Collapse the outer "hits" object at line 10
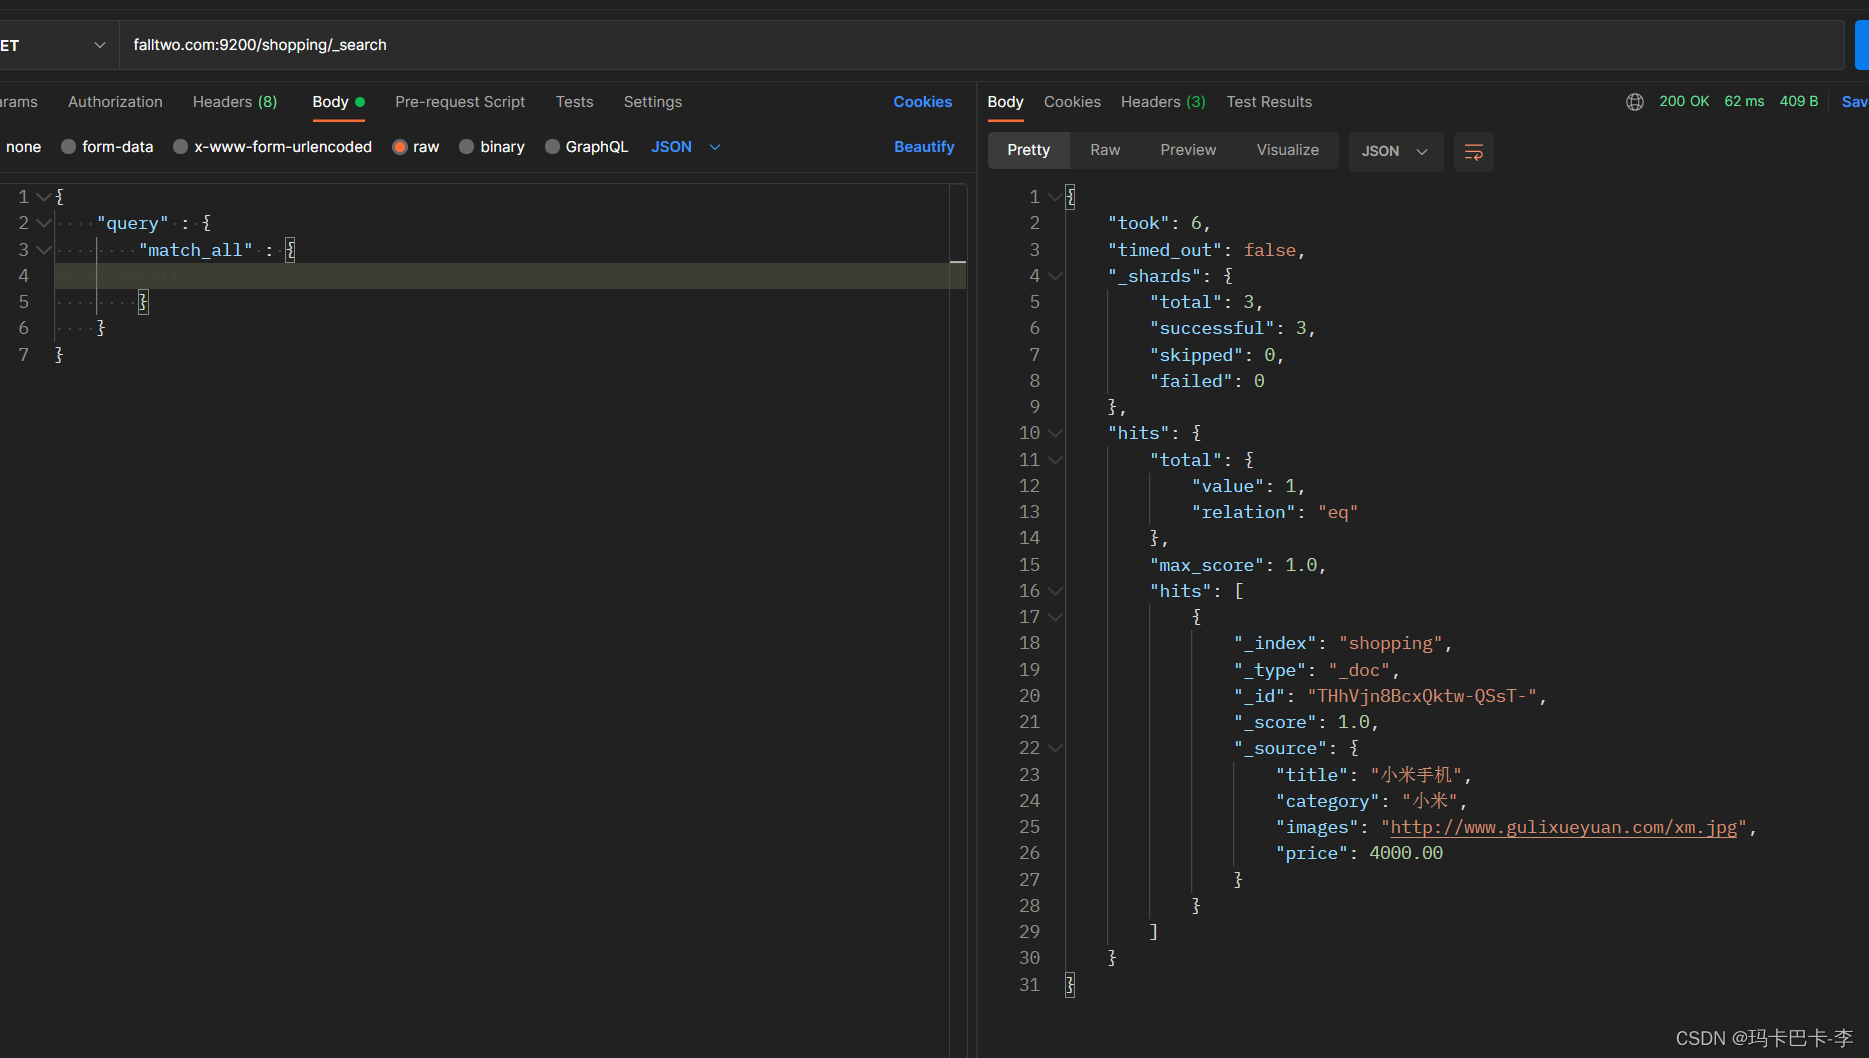The width and height of the screenshot is (1869, 1058). tap(1055, 433)
